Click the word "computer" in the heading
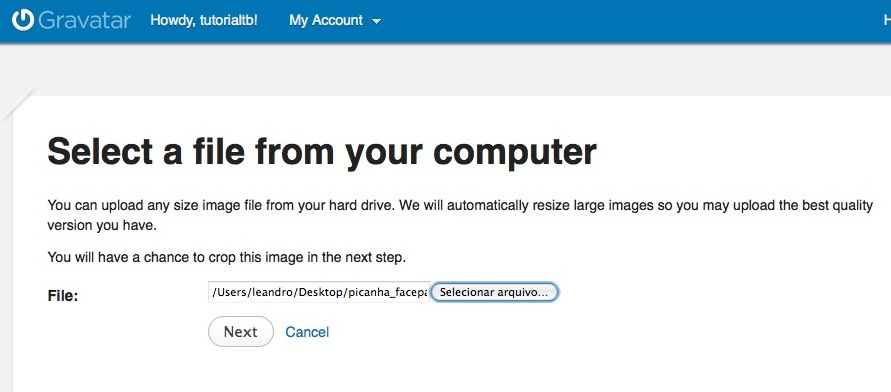Viewport: 891px width, 392px height. click(x=514, y=152)
